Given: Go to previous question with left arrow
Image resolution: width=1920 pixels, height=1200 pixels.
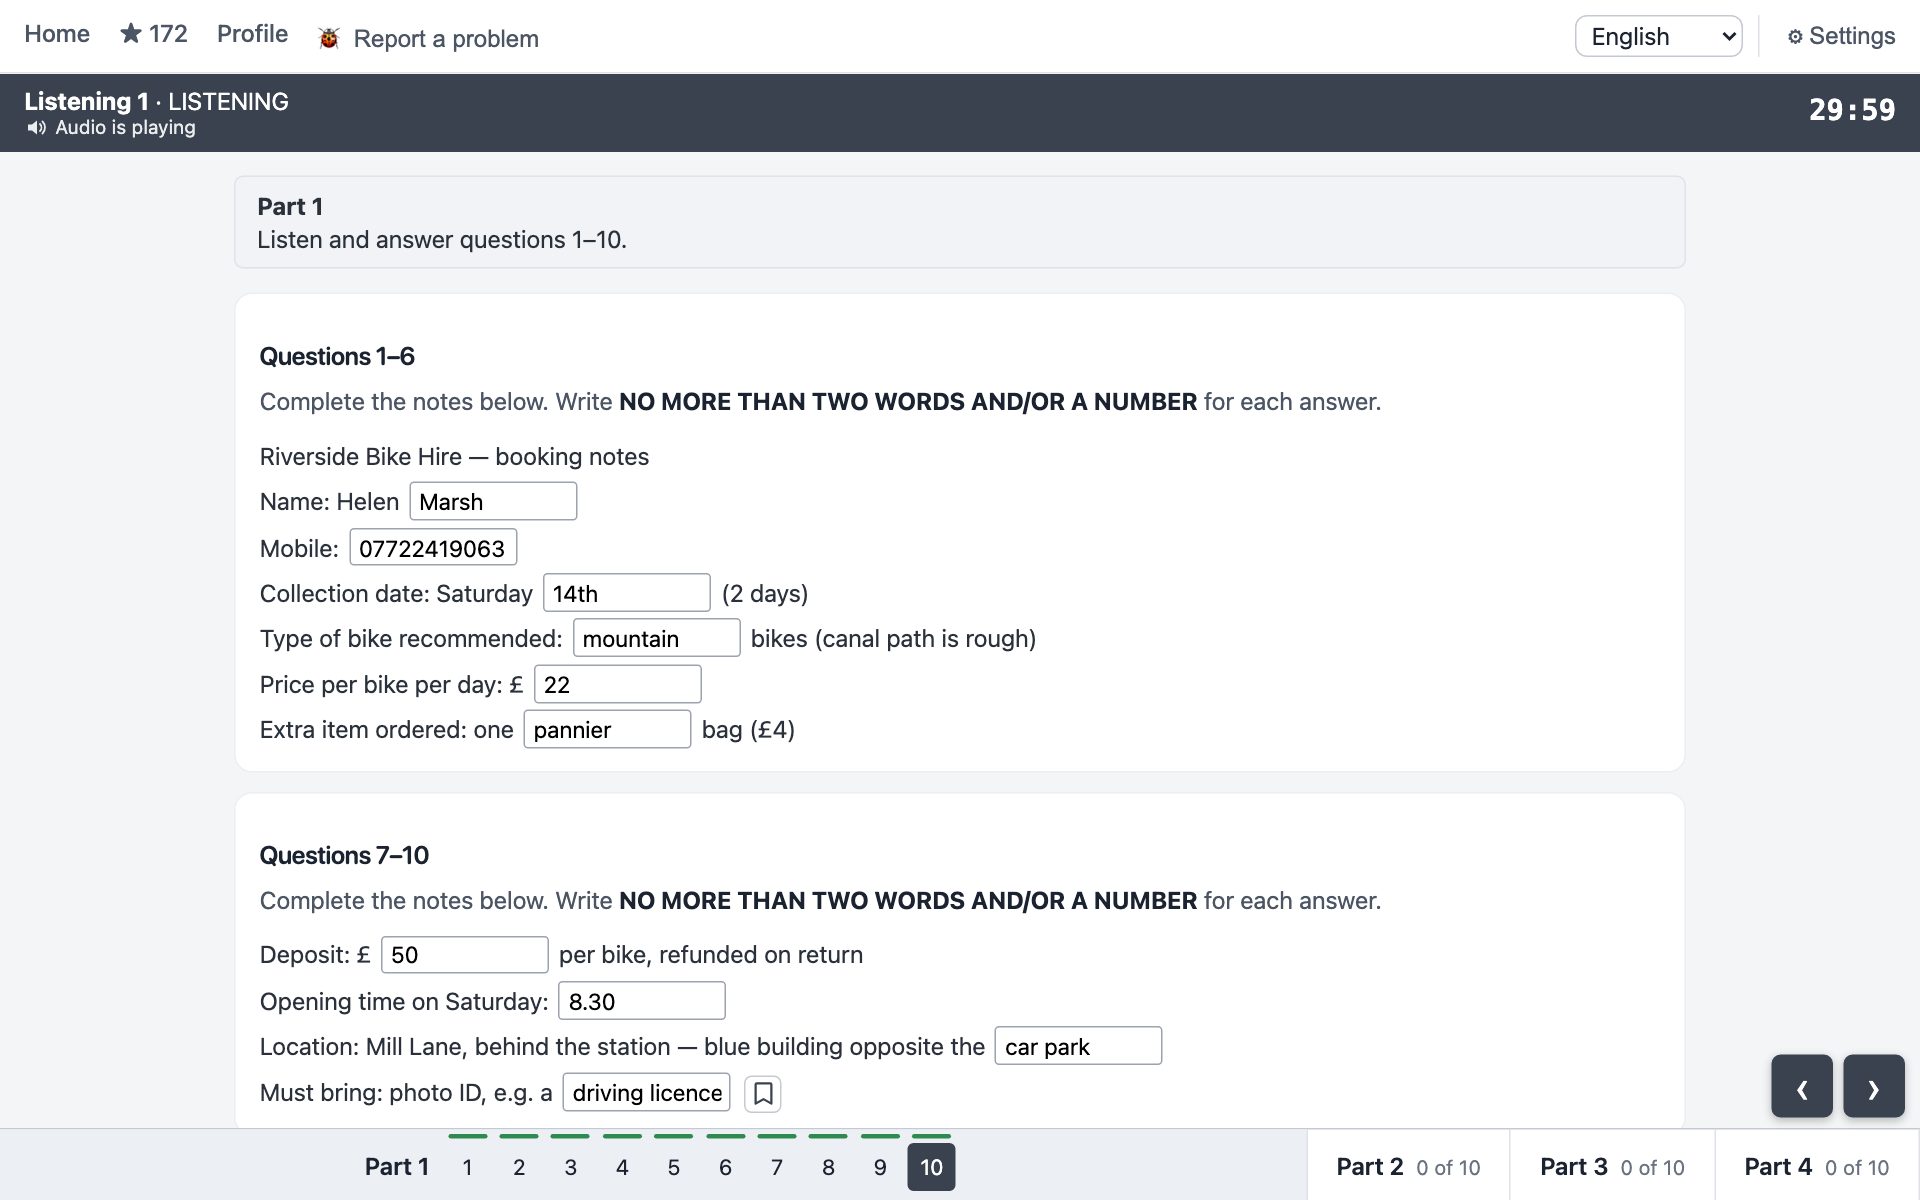Looking at the screenshot, I should click(x=1802, y=1086).
